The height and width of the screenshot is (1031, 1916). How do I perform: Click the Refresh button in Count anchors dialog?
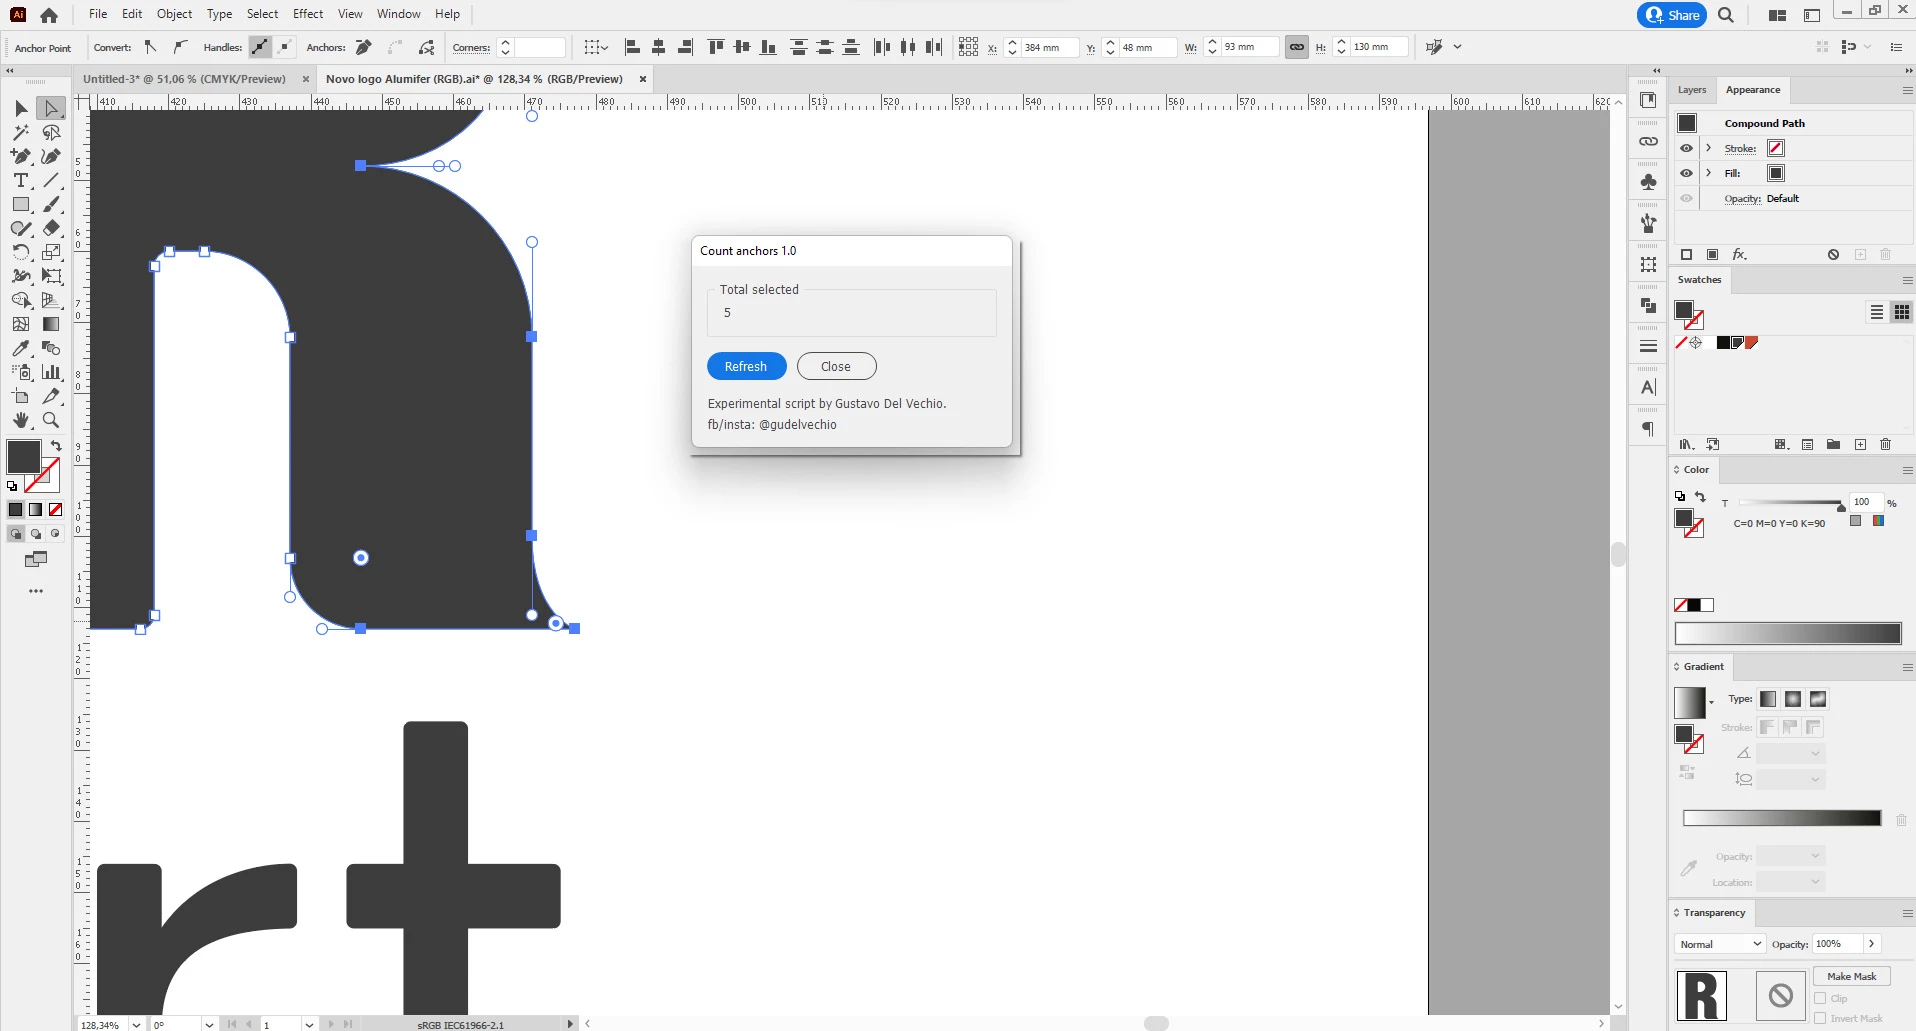pos(746,367)
